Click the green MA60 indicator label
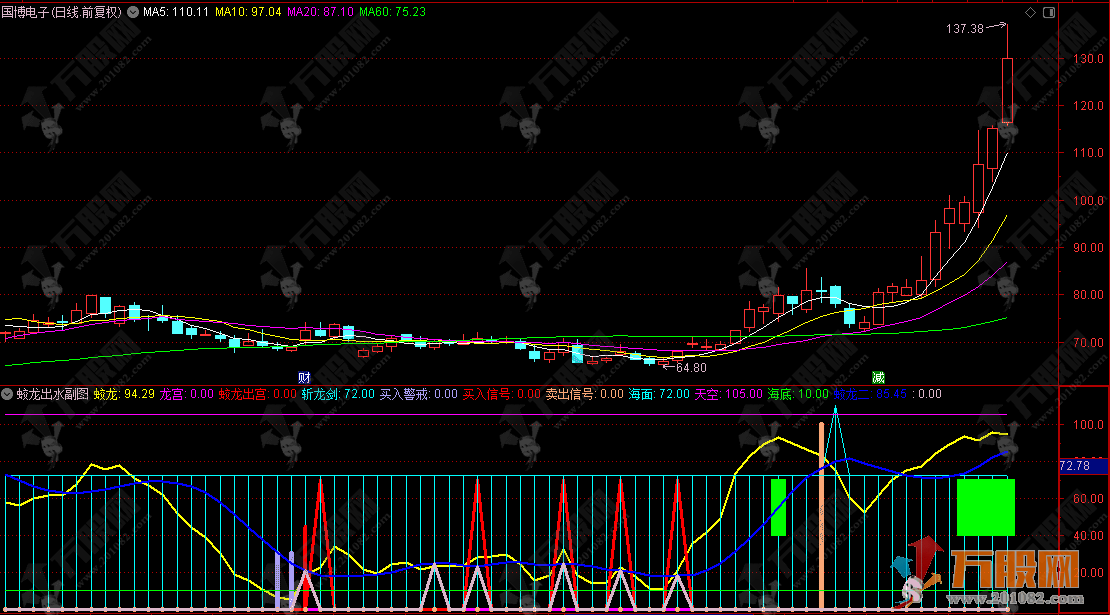 (392, 12)
